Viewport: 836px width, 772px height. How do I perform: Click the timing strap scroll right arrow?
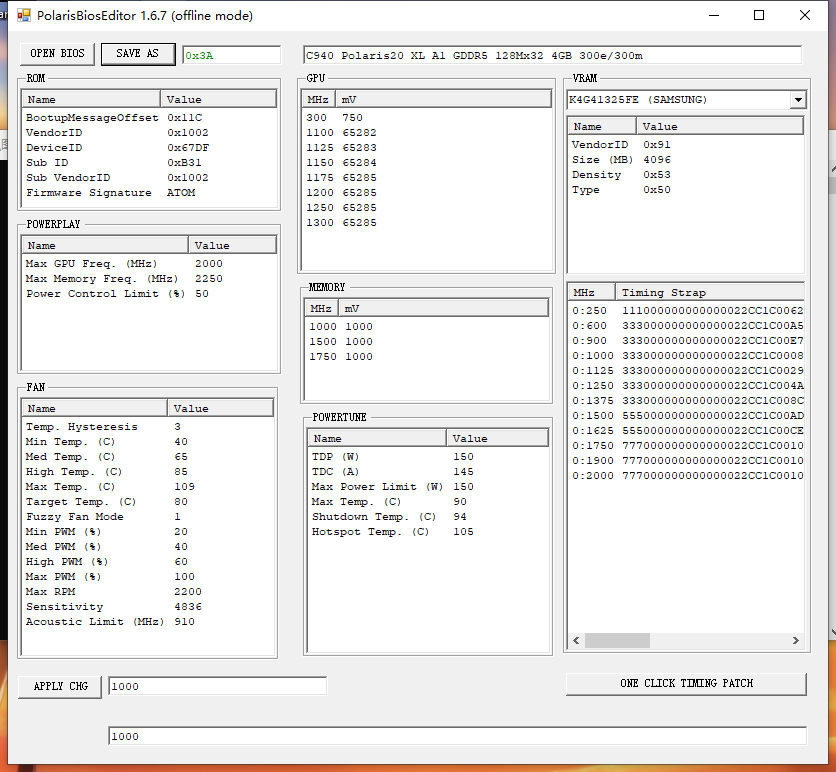(795, 640)
